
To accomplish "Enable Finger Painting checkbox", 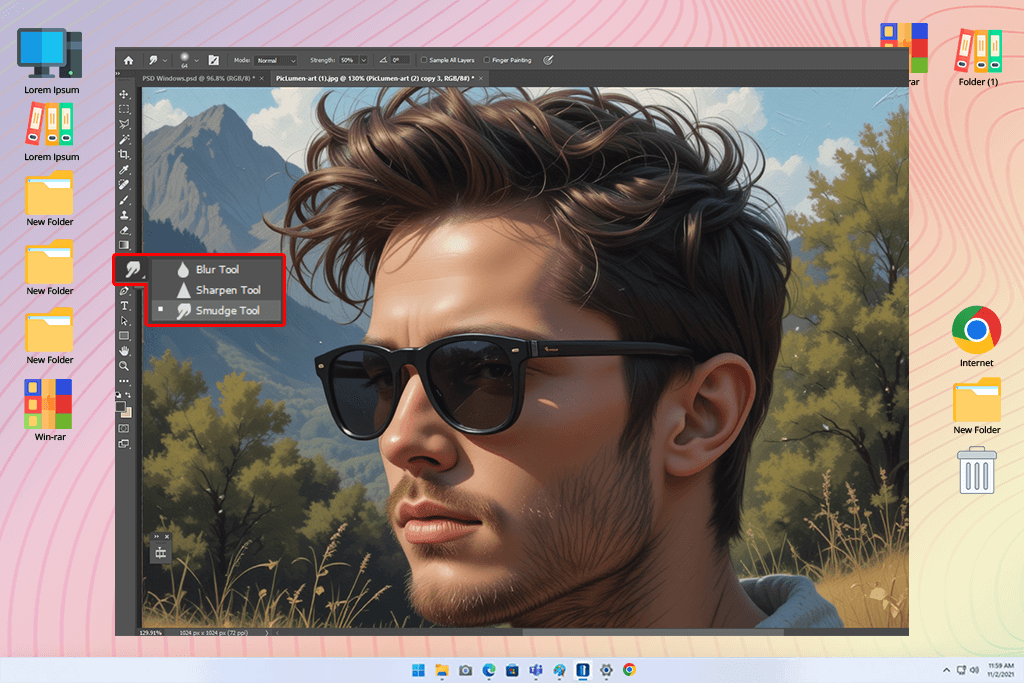I will click(487, 60).
